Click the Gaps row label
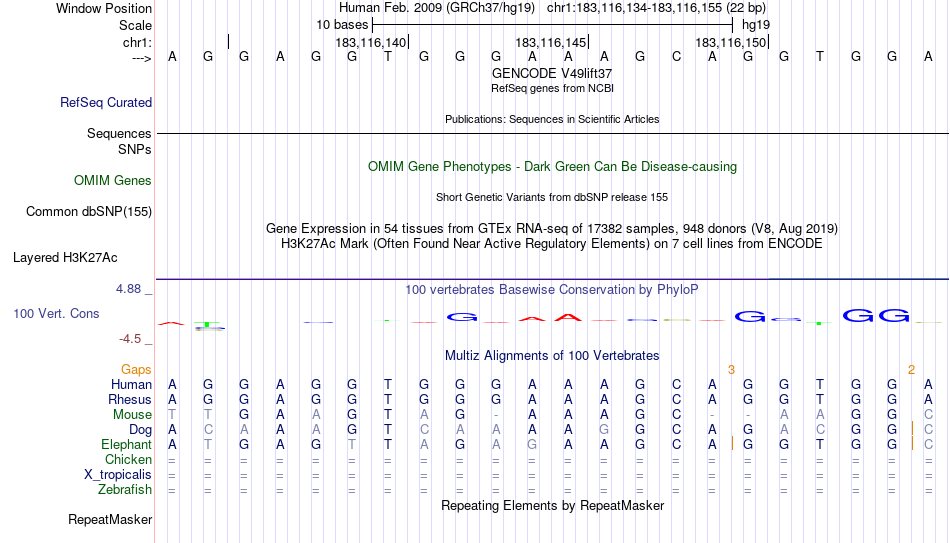The width and height of the screenshot is (950, 543). click(136, 369)
